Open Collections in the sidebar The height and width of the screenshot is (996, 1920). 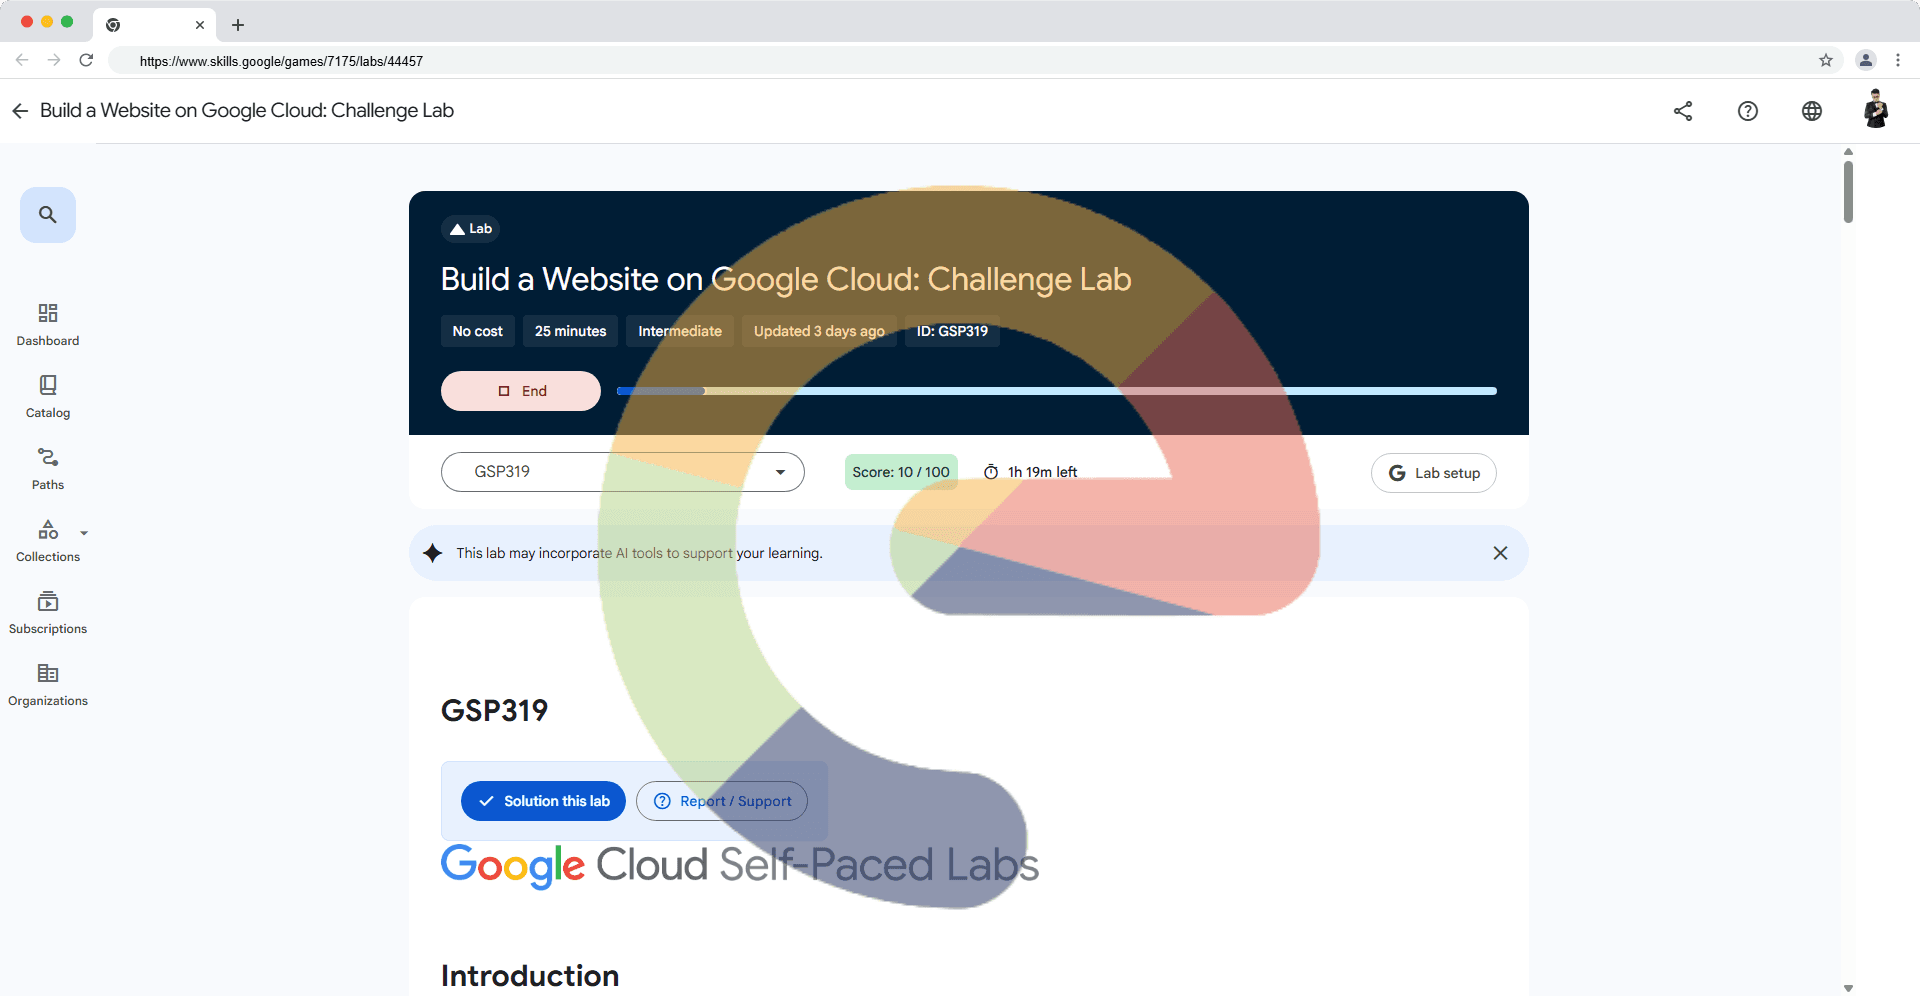(48, 541)
